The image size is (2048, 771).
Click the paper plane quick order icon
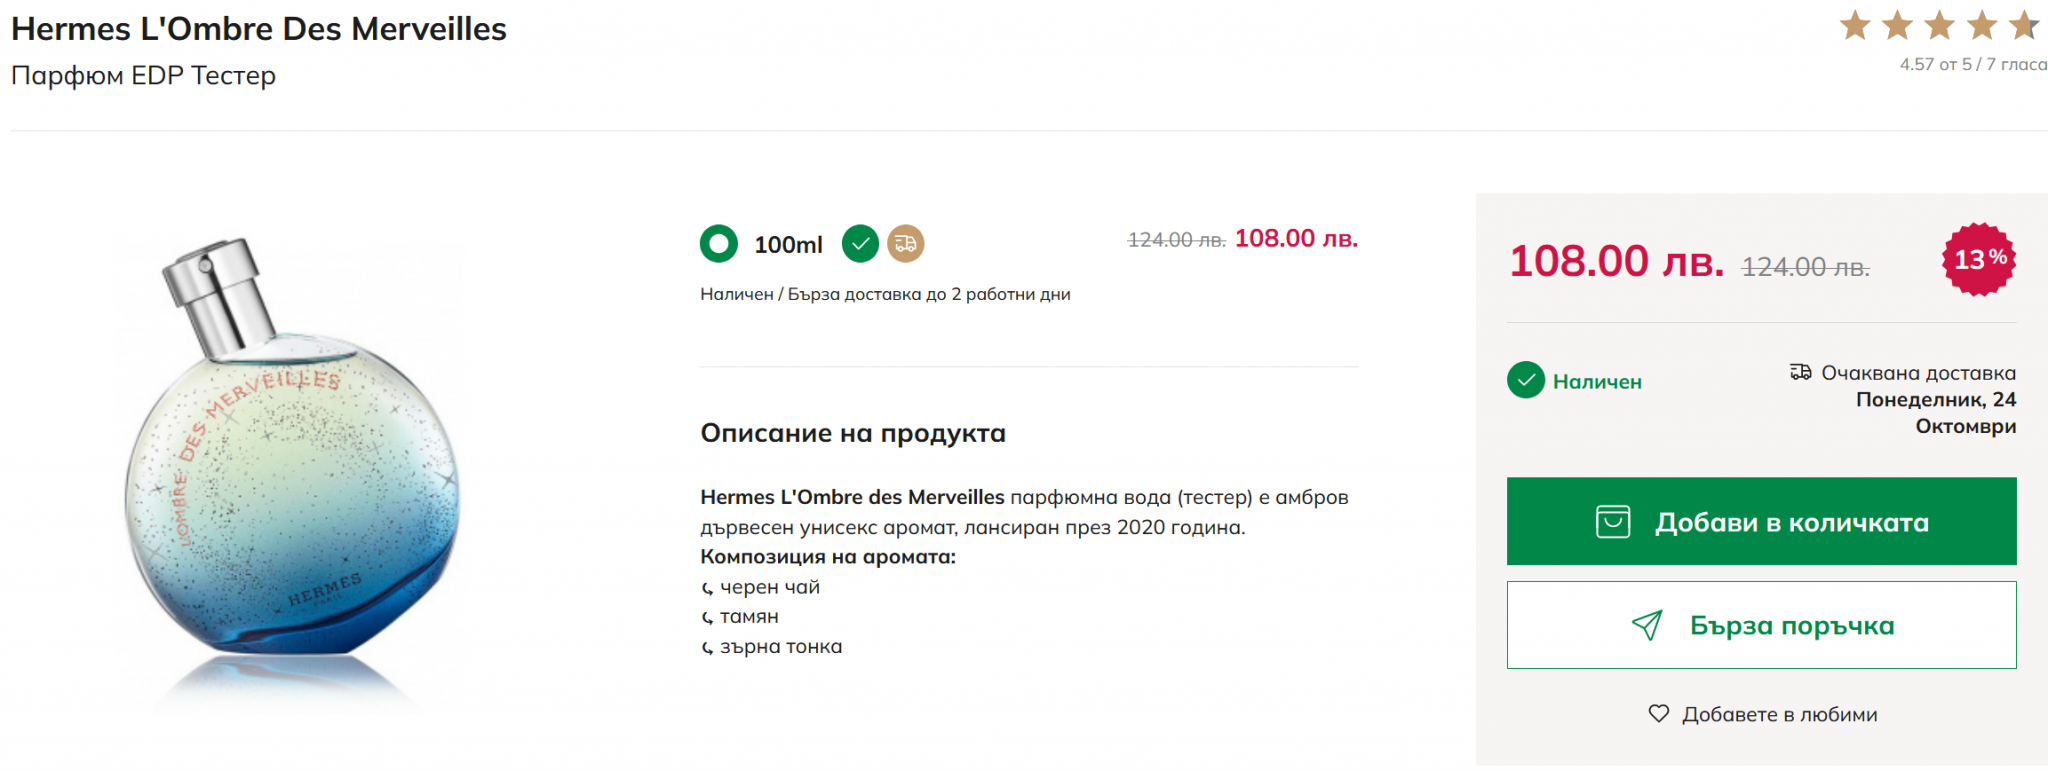[1647, 625]
